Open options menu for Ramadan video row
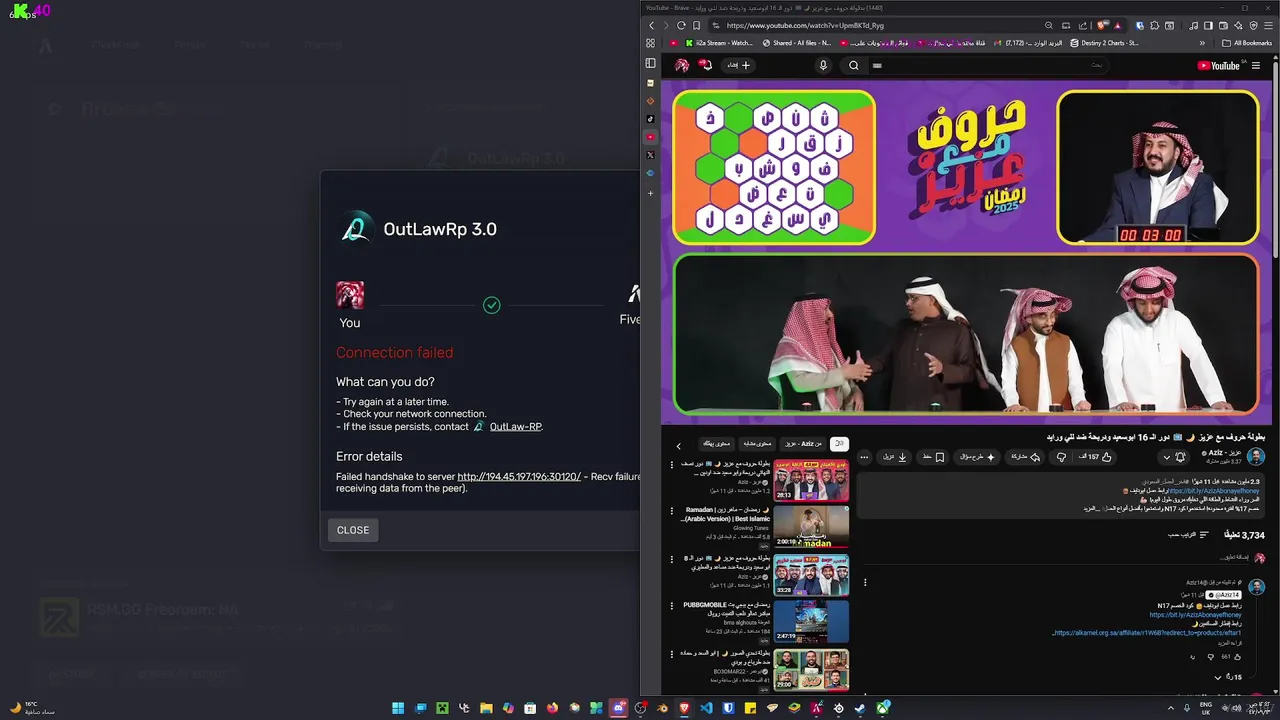This screenshot has width=1280, height=720. pos(673,511)
